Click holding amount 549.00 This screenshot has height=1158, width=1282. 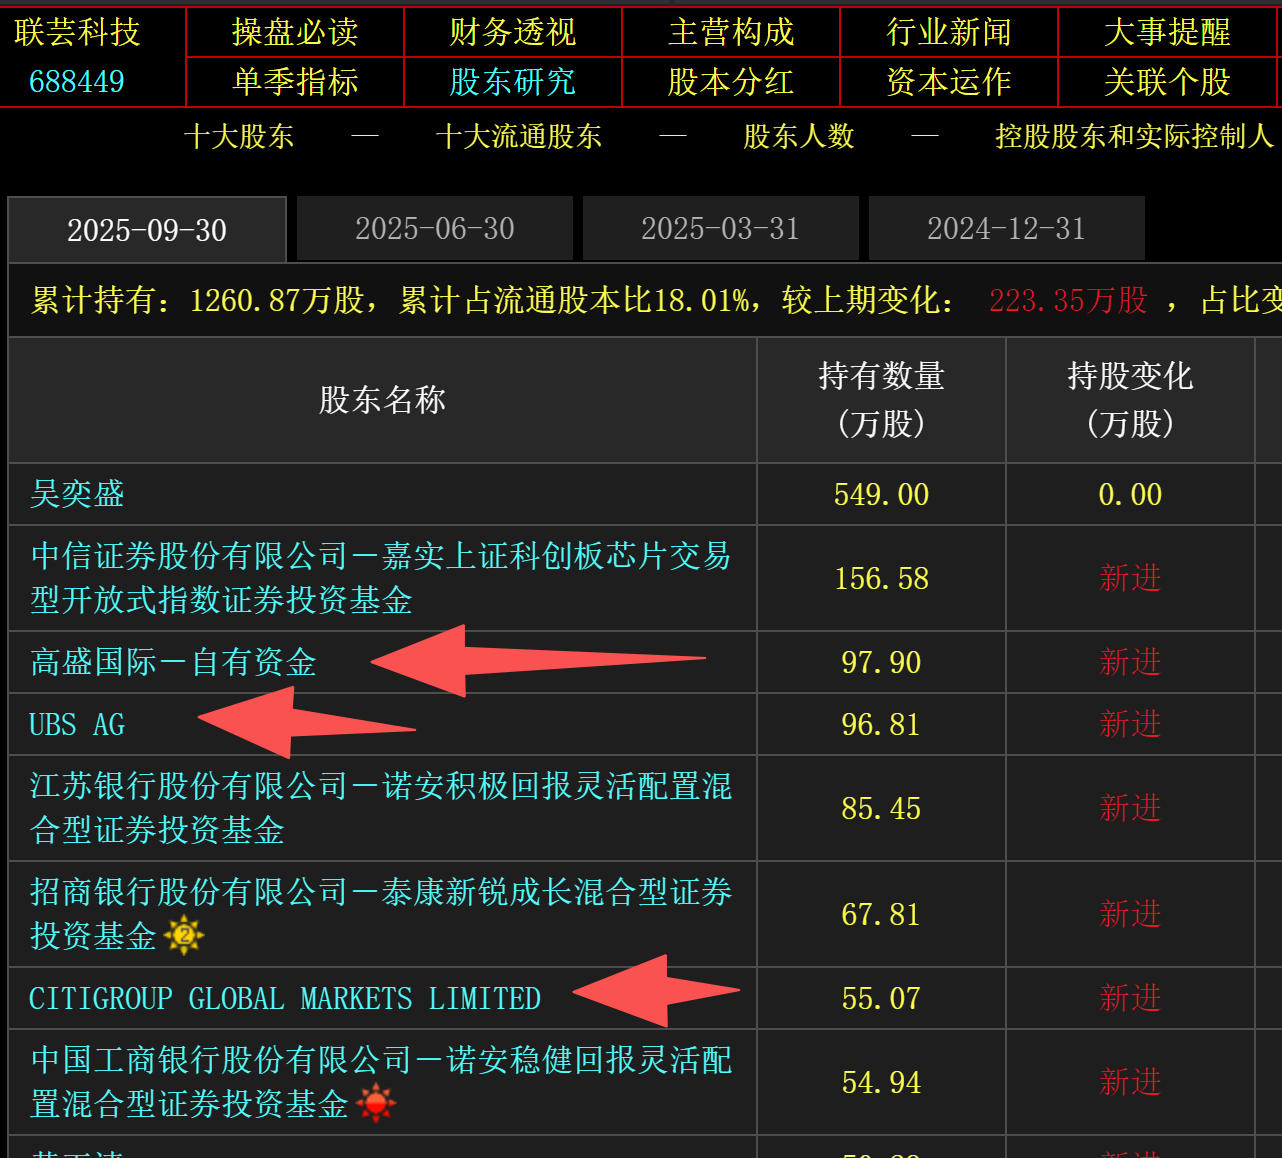[881, 494]
